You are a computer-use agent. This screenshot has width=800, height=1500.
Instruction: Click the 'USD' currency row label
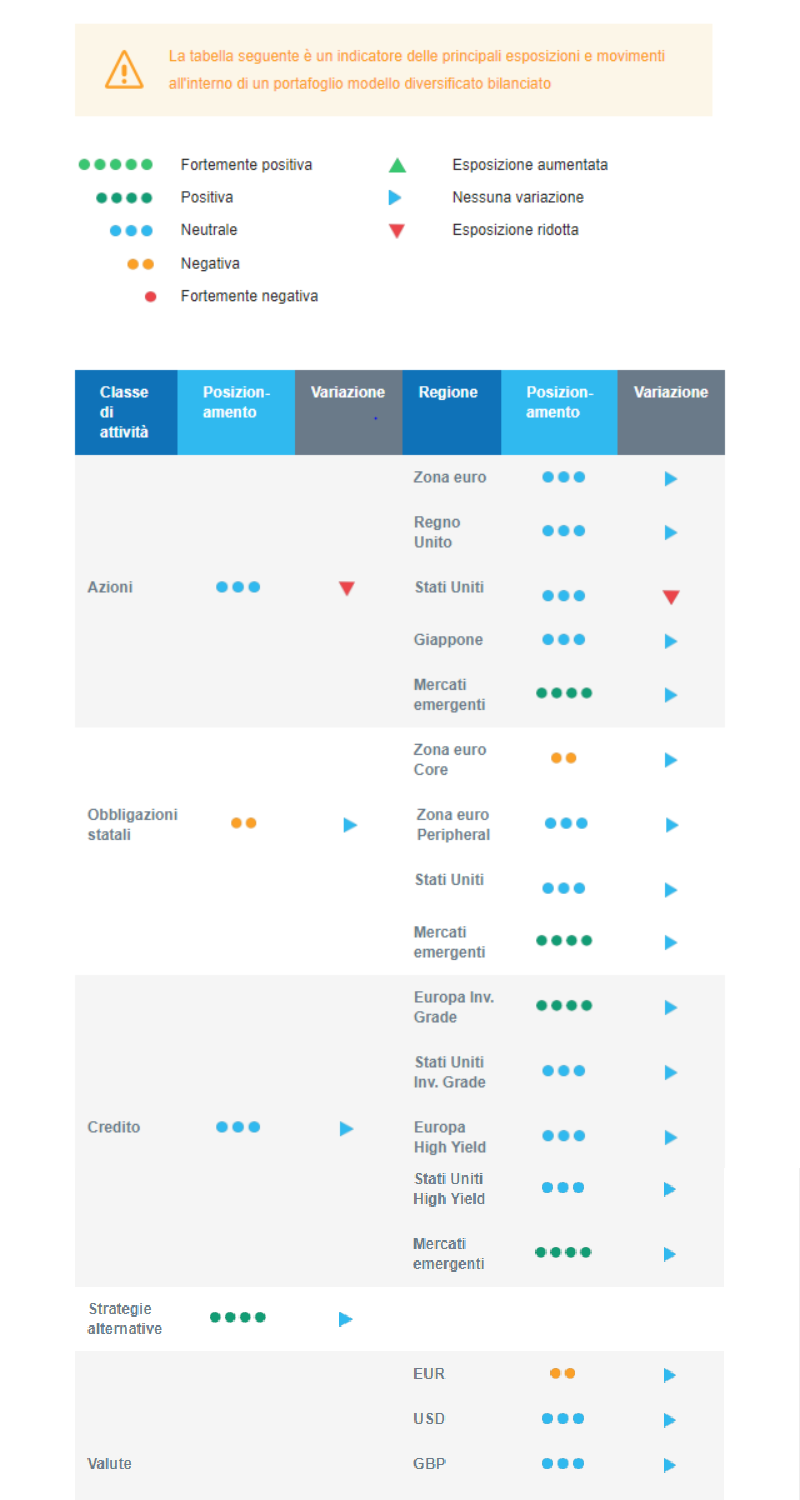click(x=429, y=1419)
